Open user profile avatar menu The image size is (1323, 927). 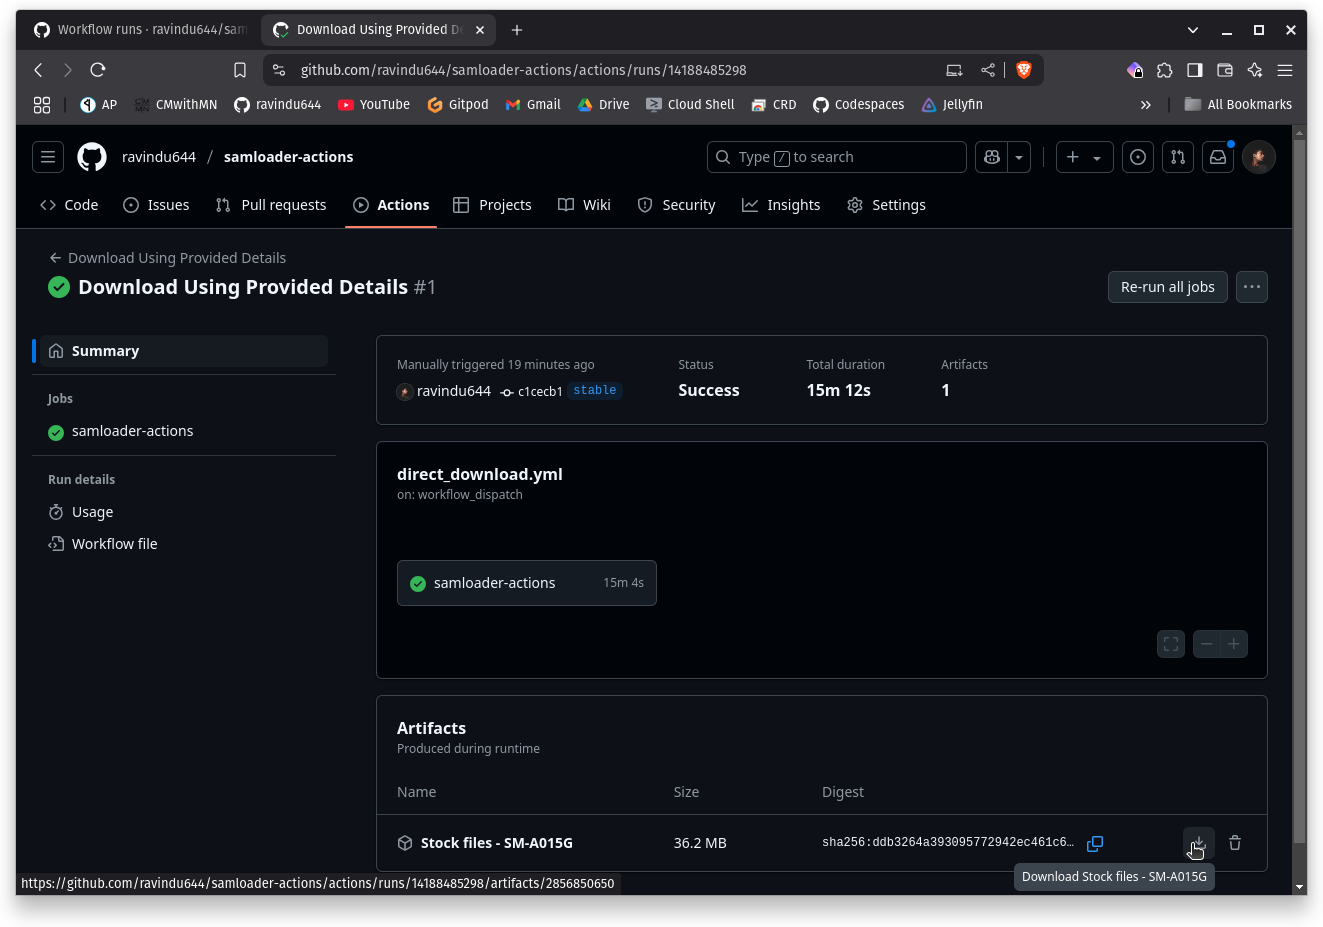[x=1259, y=157]
